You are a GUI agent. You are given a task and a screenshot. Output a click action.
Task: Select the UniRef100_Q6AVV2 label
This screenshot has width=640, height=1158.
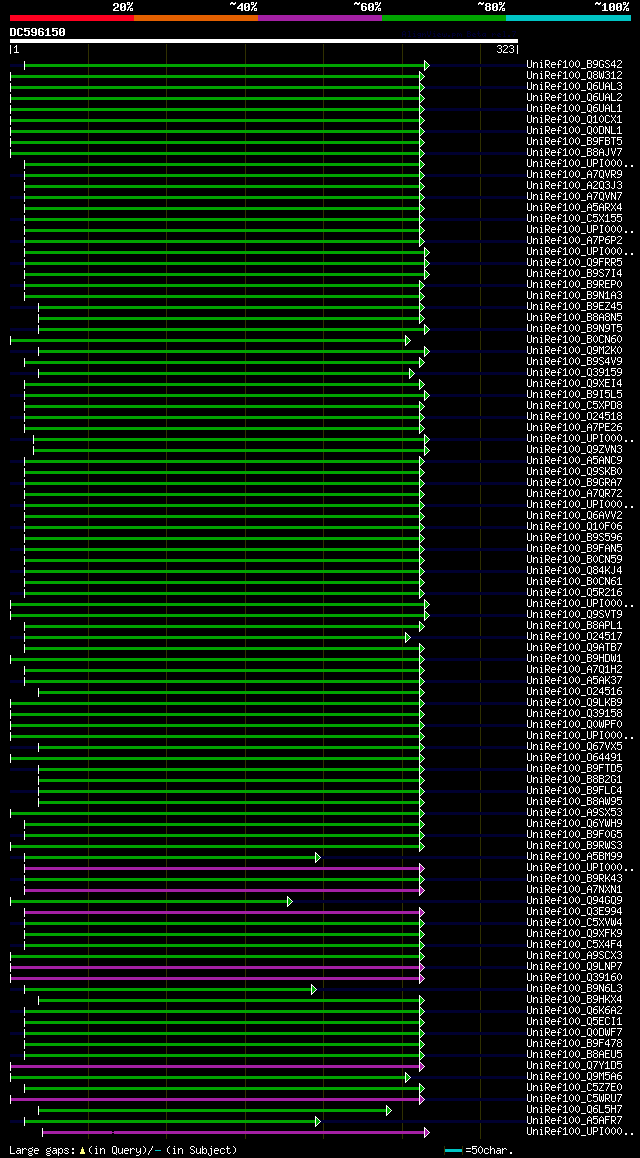[574, 515]
